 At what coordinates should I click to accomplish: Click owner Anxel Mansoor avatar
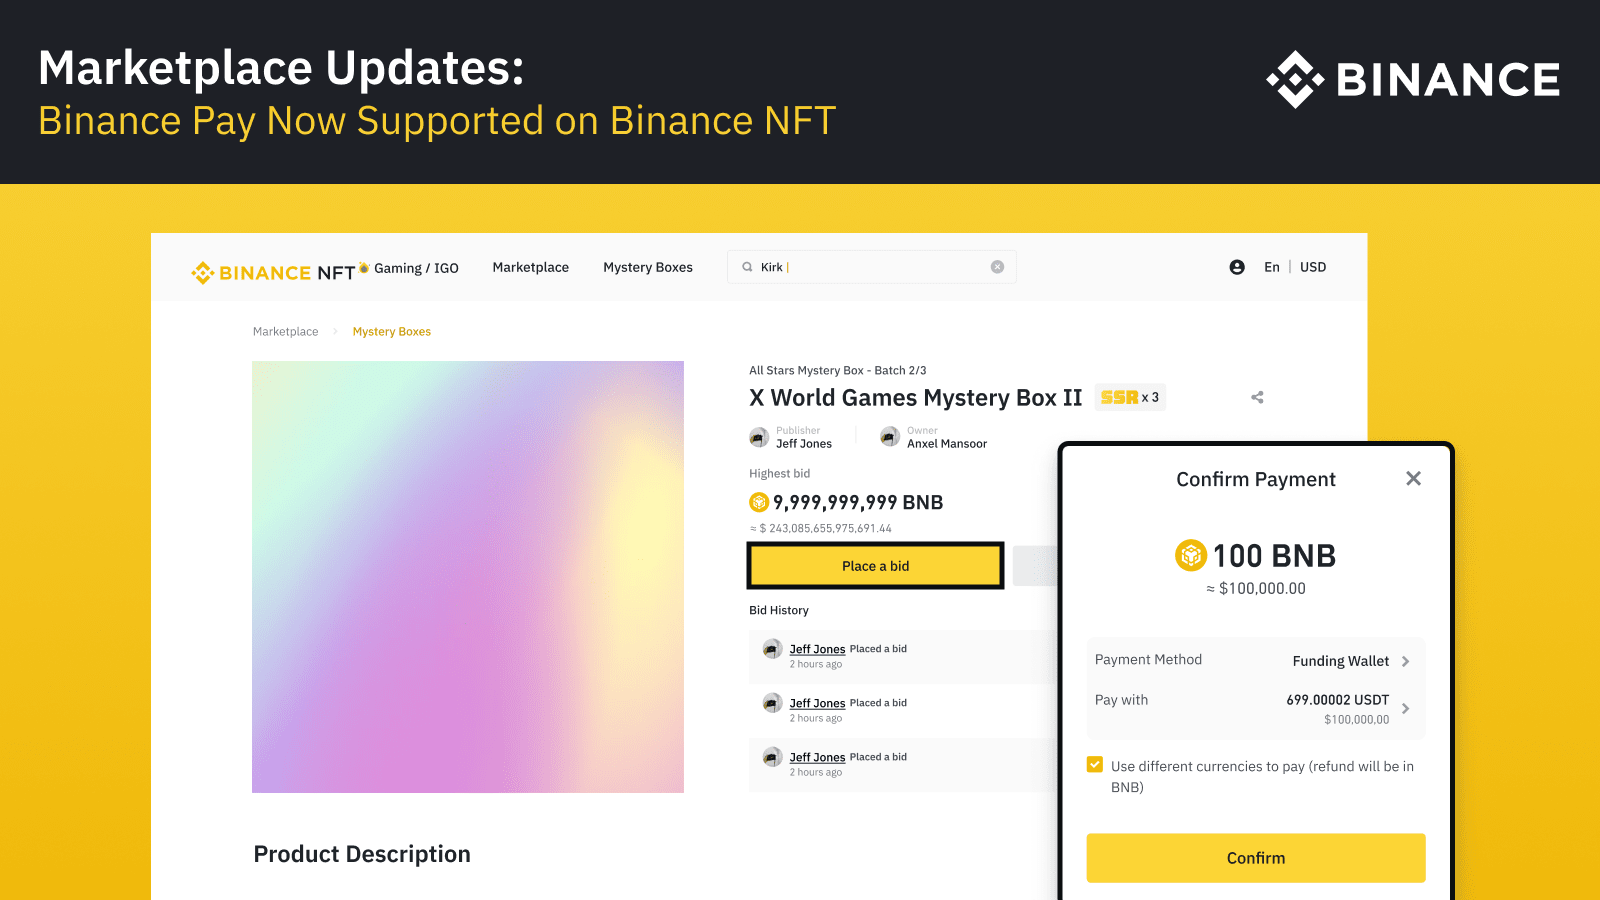(x=890, y=437)
